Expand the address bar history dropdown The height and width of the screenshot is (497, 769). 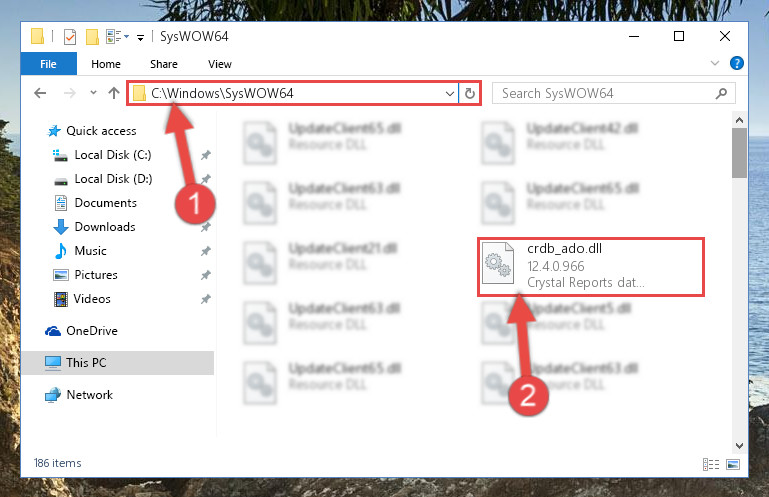point(449,93)
